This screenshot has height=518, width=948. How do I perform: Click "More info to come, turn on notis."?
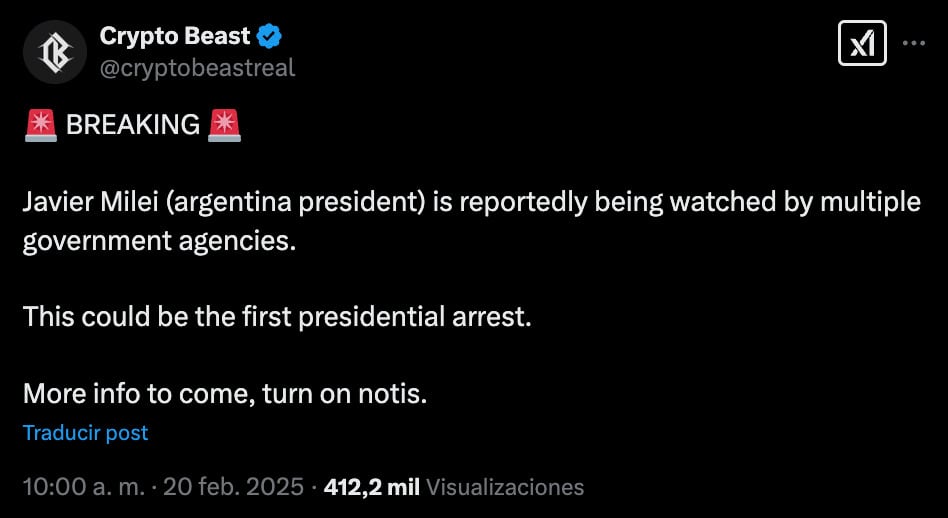click(225, 393)
